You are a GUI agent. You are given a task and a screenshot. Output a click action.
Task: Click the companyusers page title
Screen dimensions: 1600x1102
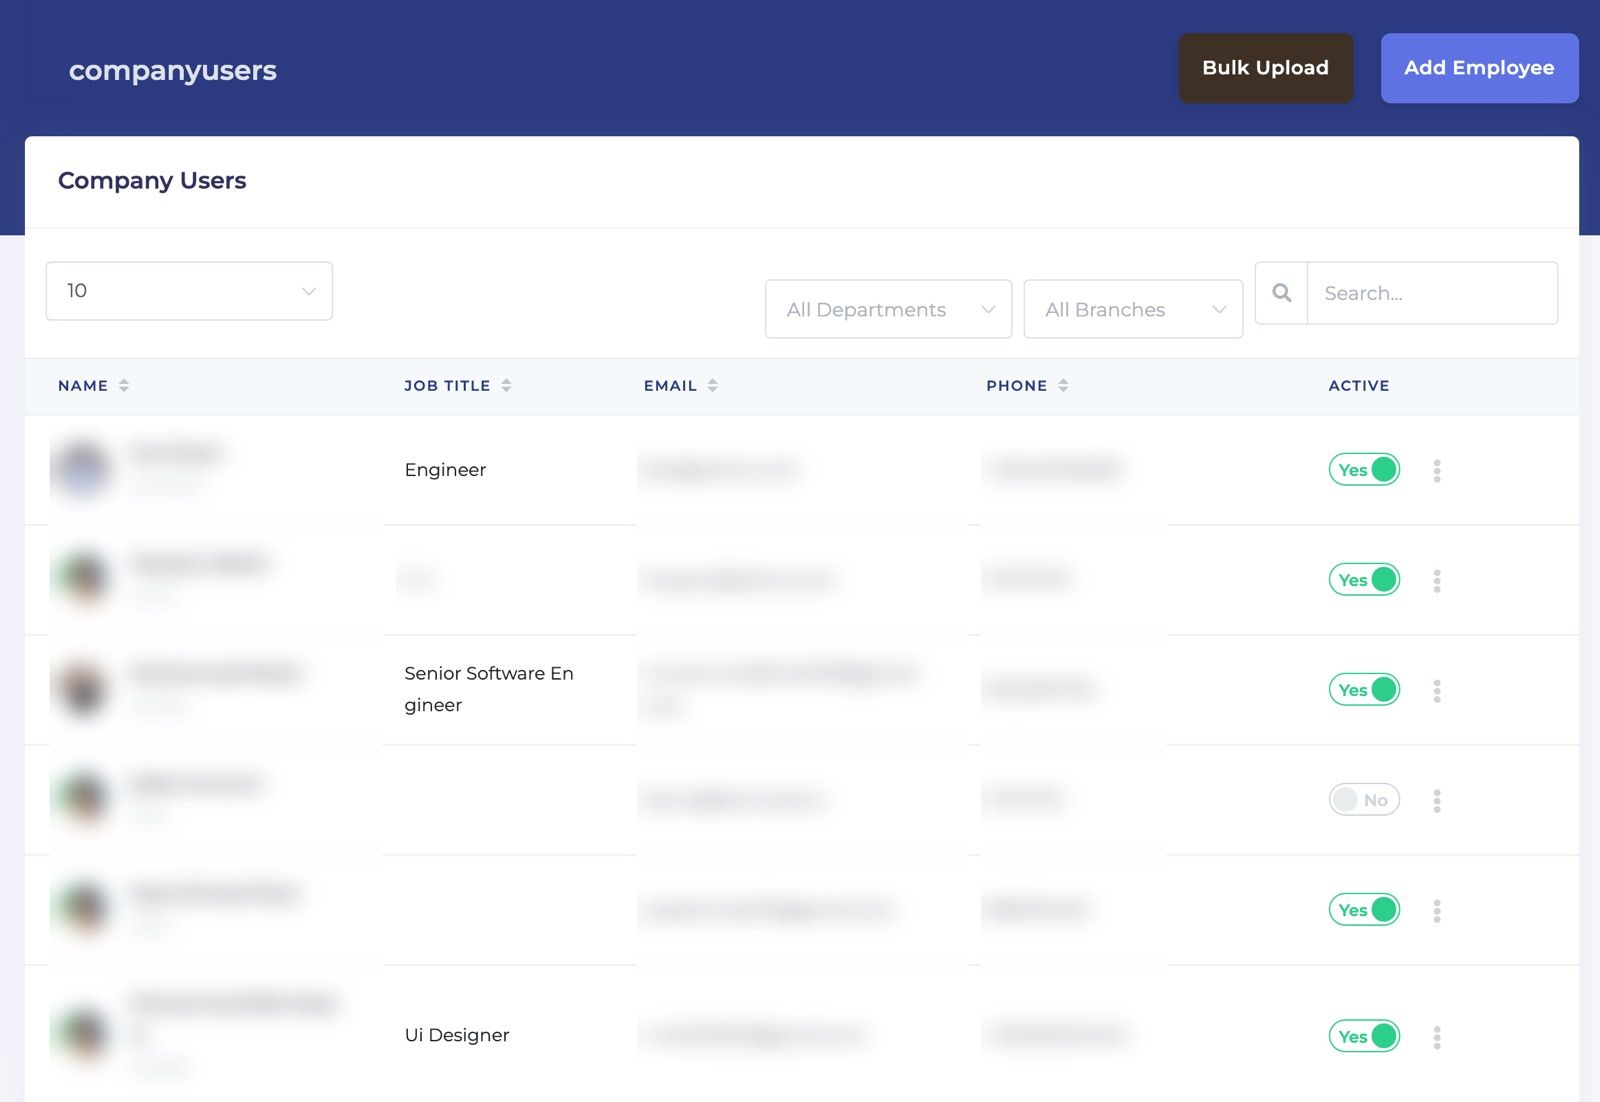pos(172,70)
